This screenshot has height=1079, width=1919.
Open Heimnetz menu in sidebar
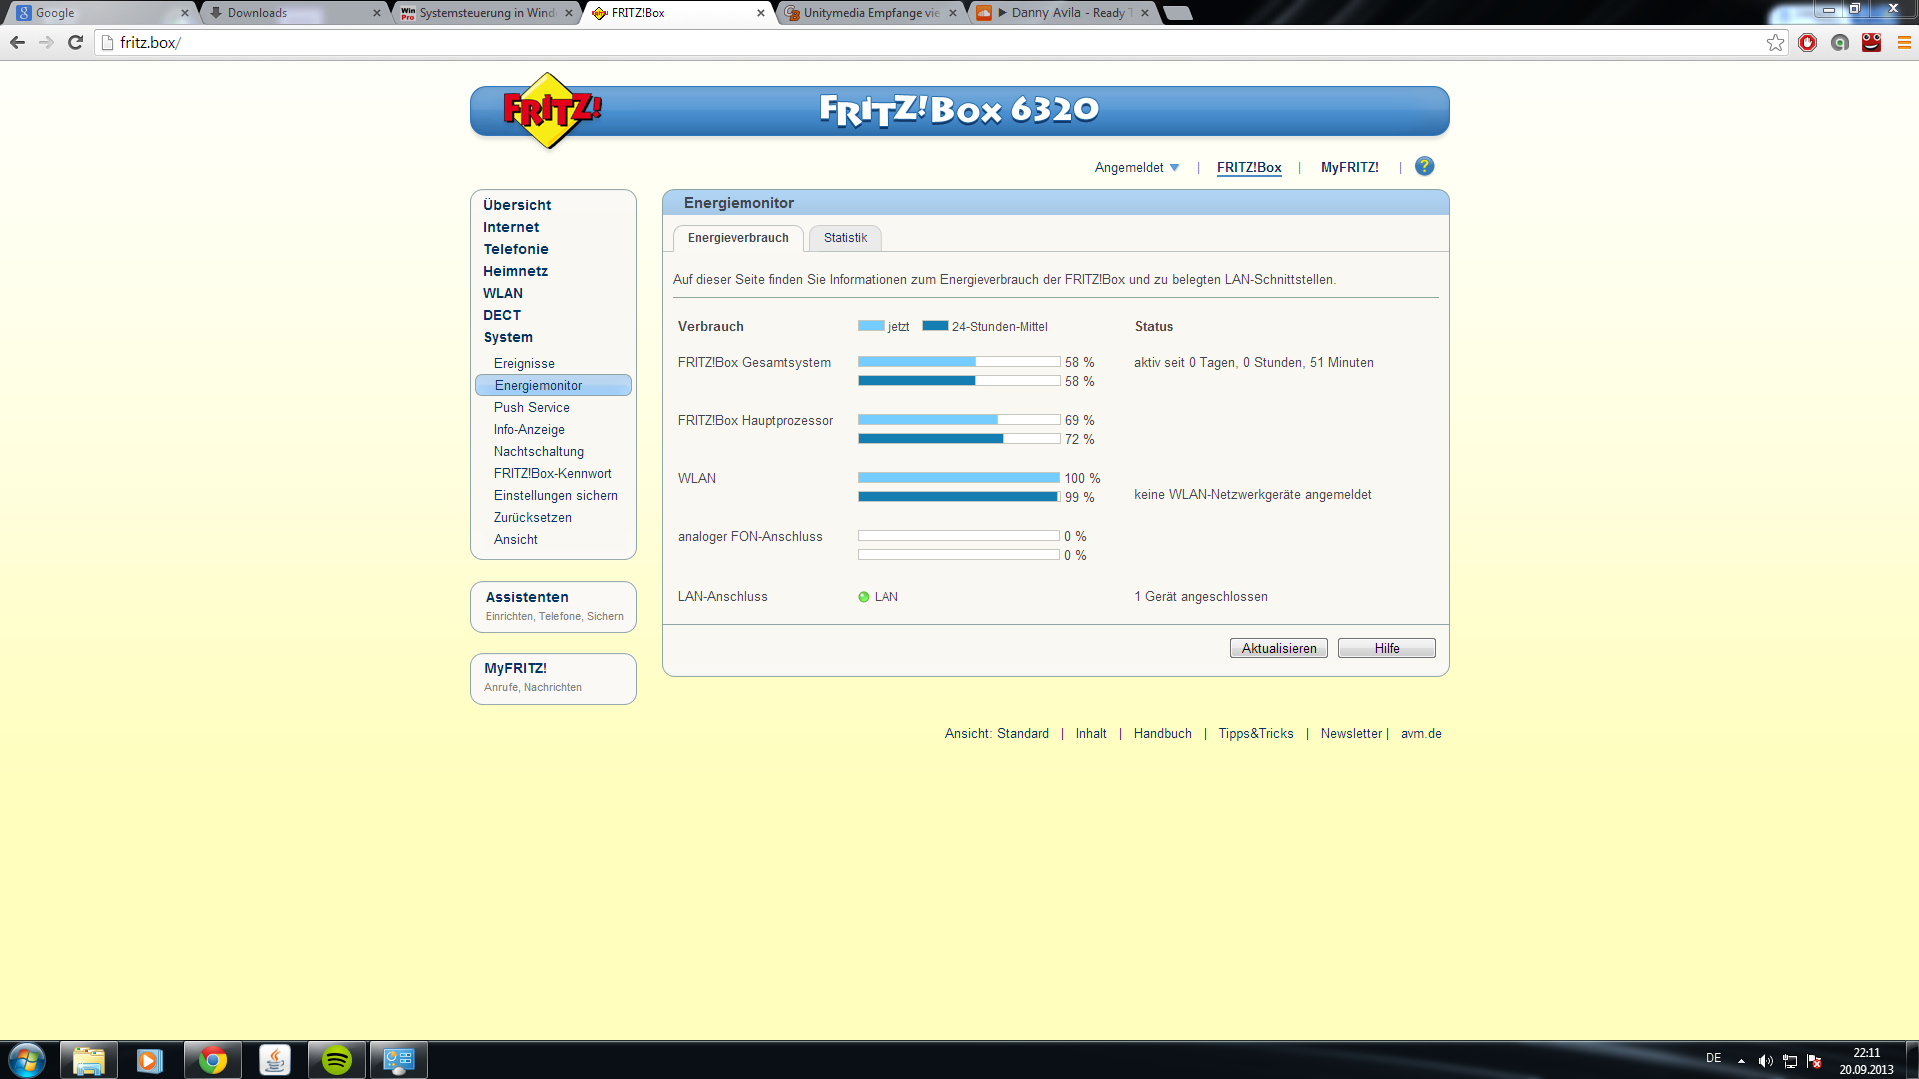515,271
